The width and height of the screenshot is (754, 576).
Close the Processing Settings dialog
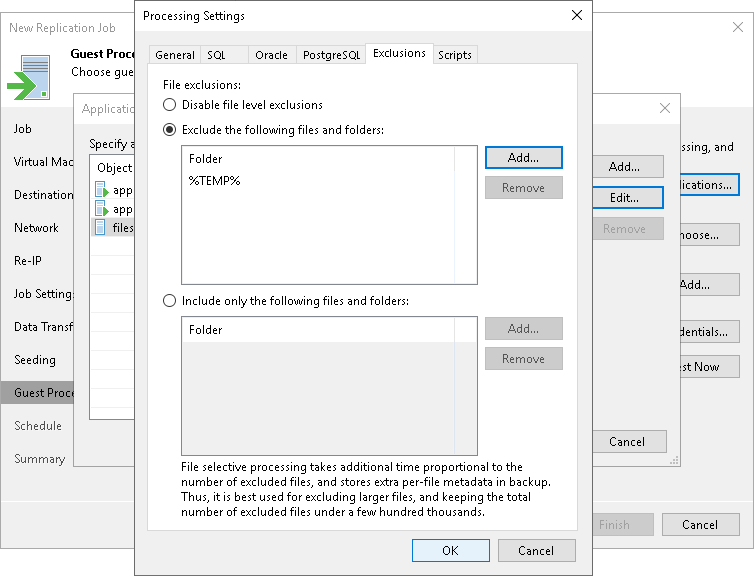tap(577, 15)
